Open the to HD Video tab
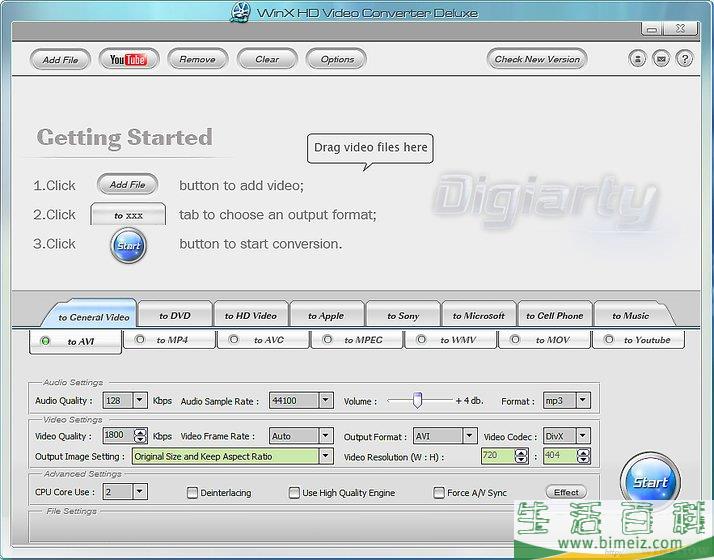 [250, 315]
